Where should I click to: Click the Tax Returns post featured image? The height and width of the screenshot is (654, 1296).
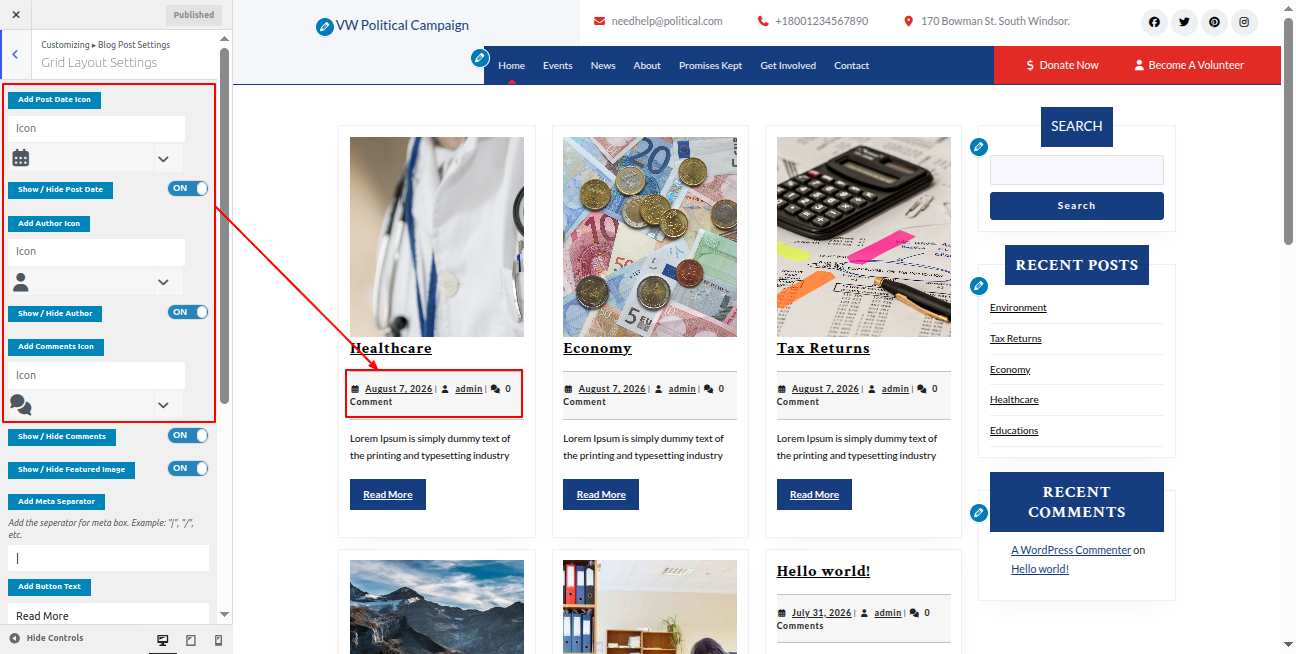click(864, 237)
